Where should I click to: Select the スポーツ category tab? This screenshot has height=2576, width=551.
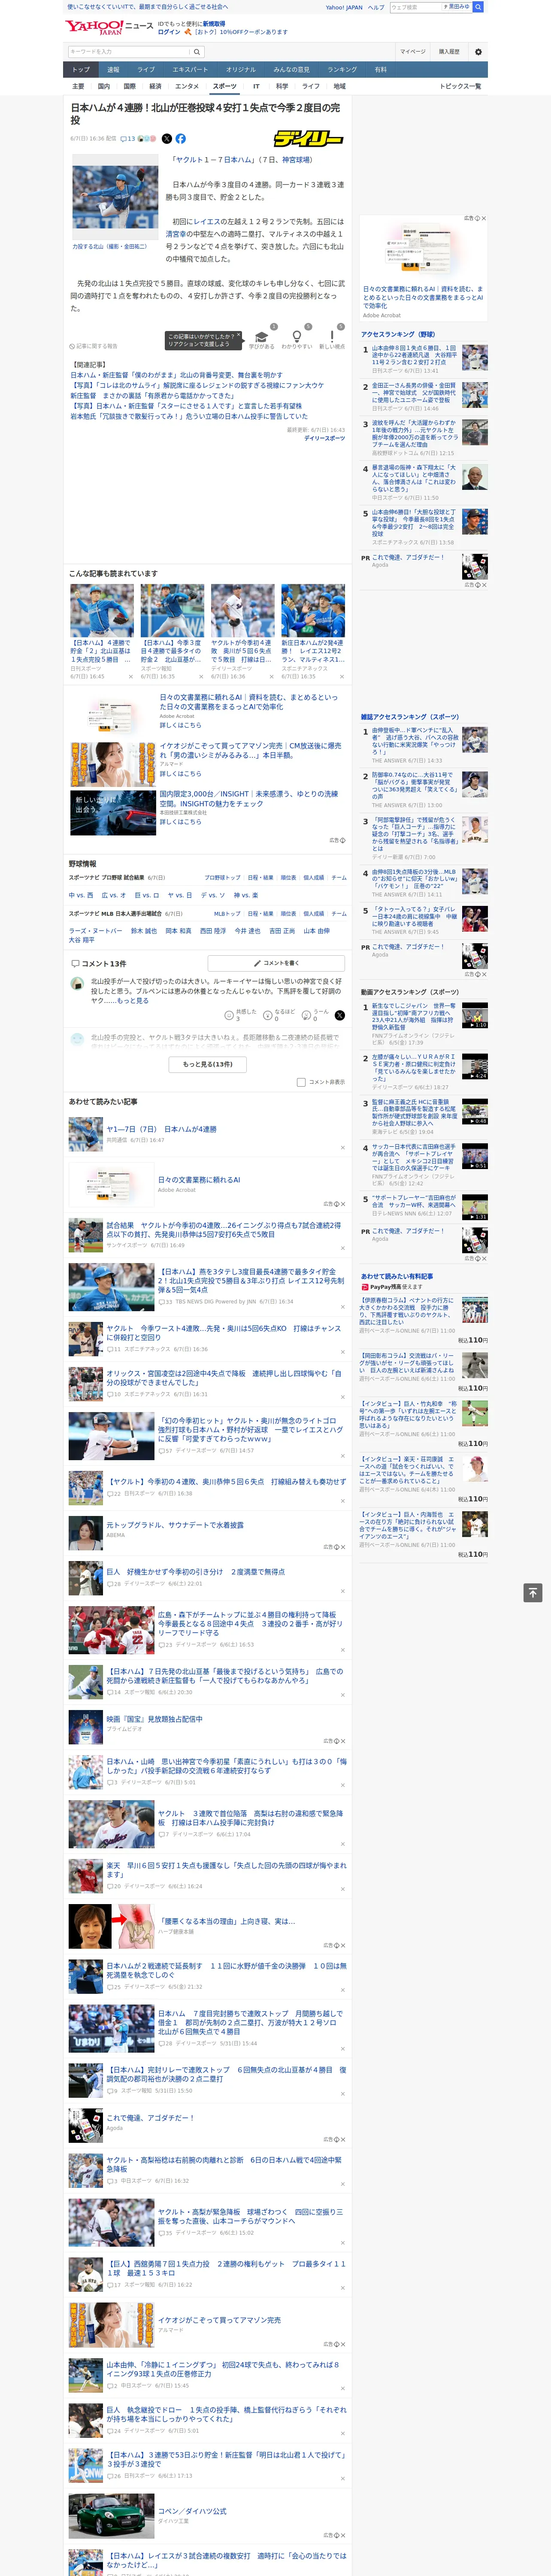pos(225,87)
